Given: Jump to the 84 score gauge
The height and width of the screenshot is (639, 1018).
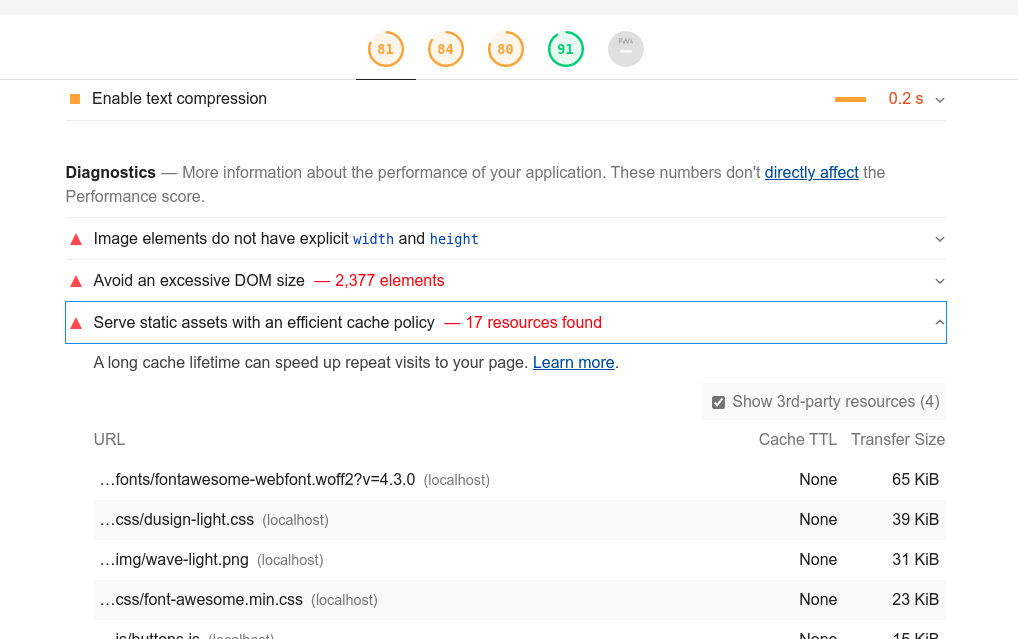Looking at the screenshot, I should click(x=445, y=49).
